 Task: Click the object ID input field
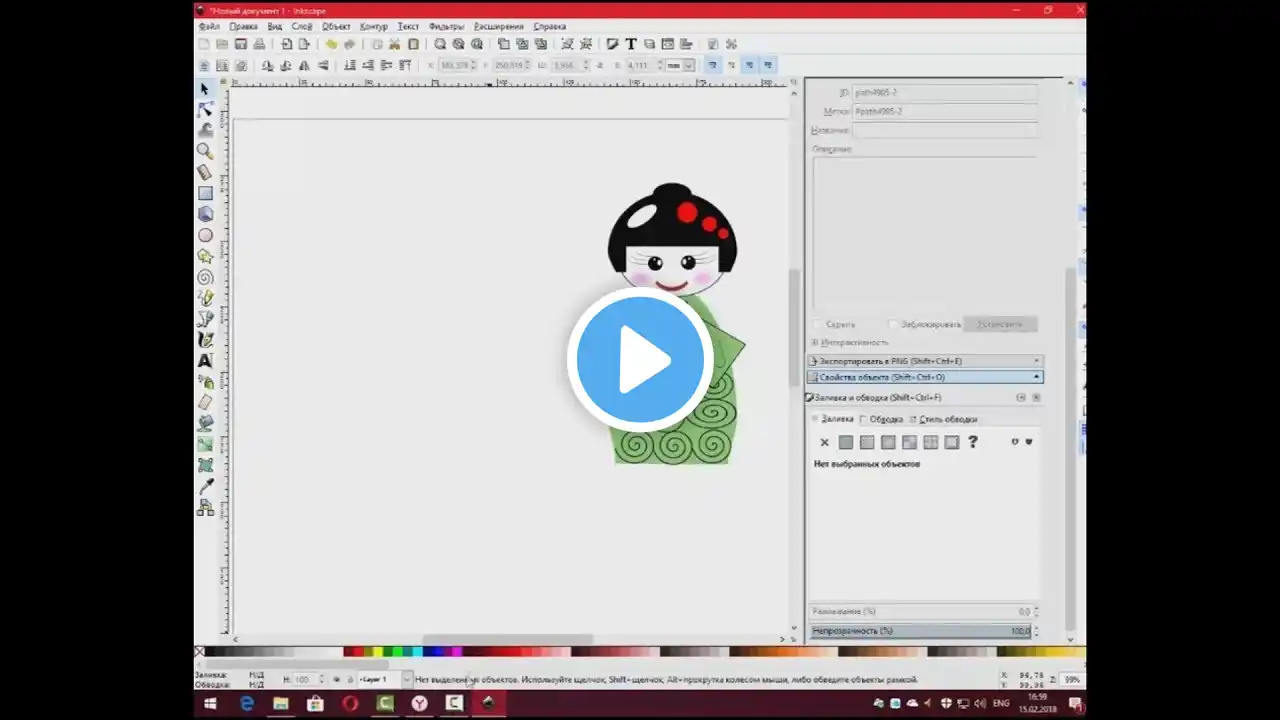click(x=944, y=92)
